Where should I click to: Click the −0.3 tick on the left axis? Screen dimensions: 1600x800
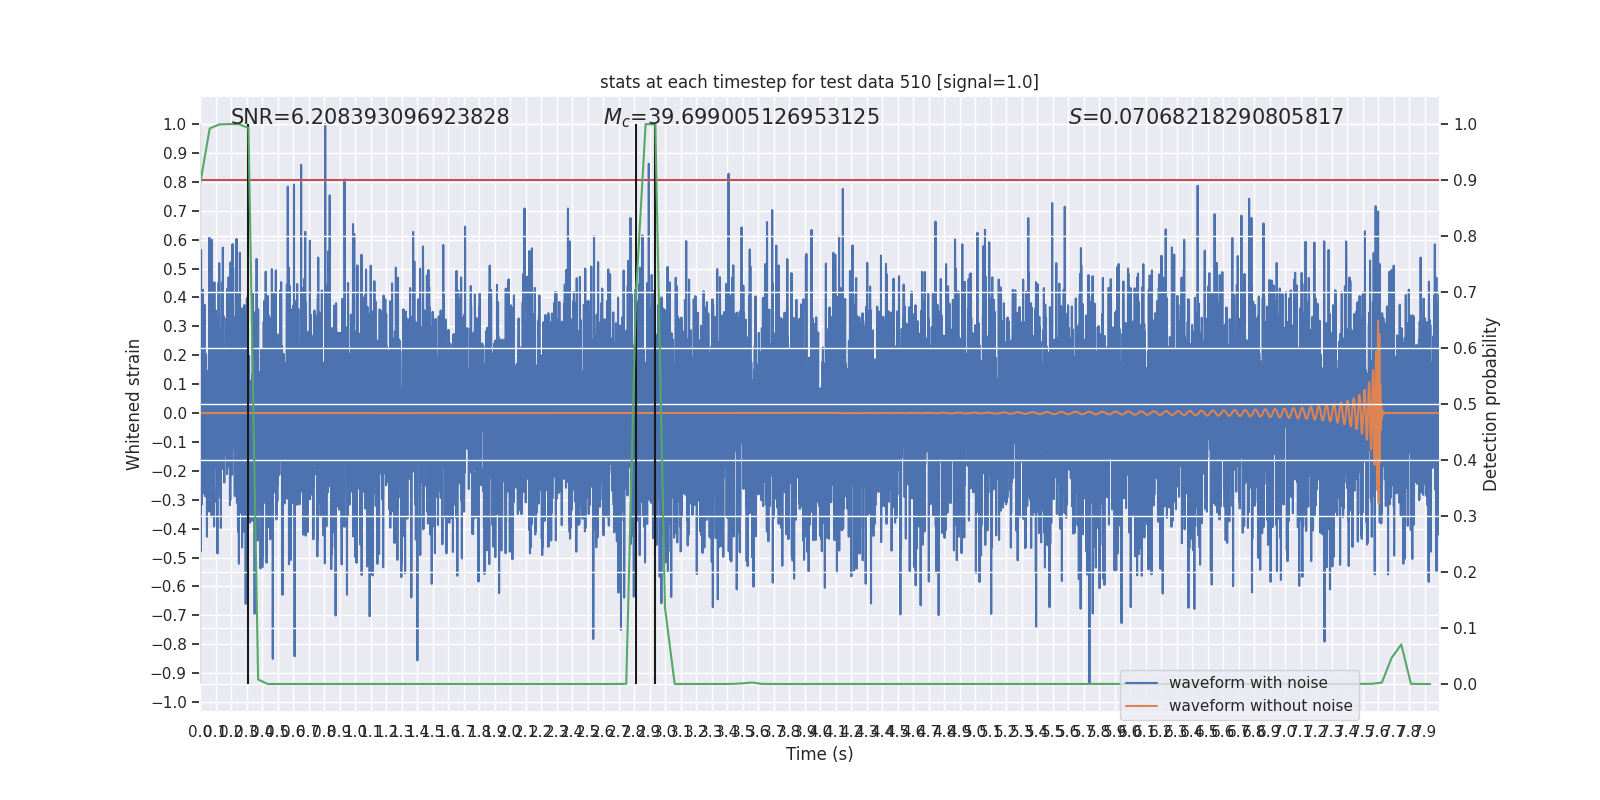point(169,501)
